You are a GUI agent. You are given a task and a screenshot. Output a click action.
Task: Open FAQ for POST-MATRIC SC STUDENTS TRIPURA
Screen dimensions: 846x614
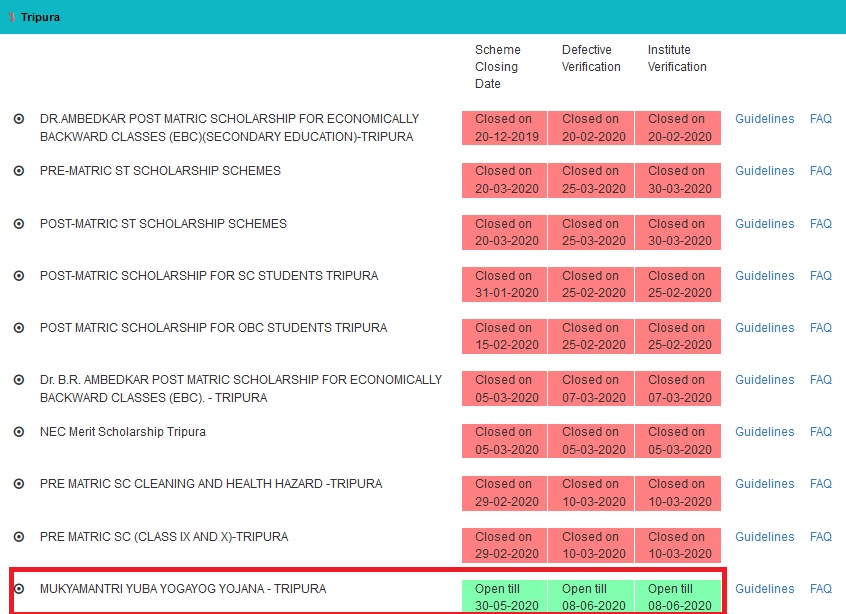coord(821,276)
